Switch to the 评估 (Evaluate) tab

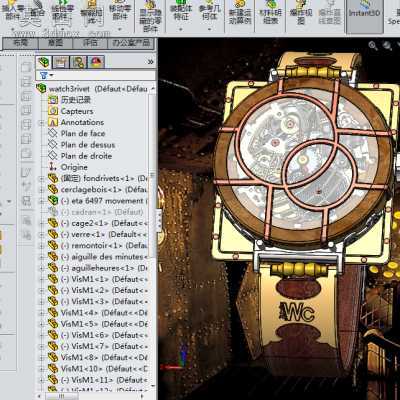click(90, 43)
